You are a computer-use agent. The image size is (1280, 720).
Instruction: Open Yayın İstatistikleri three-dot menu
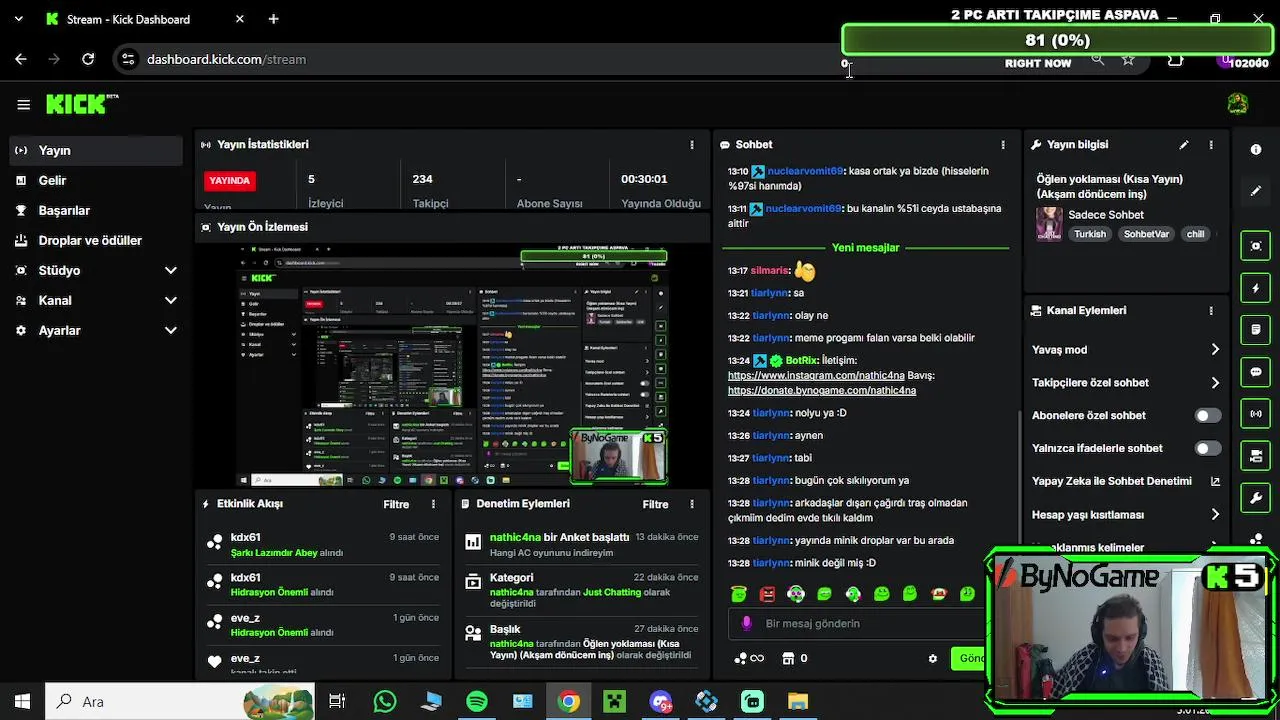(x=692, y=145)
